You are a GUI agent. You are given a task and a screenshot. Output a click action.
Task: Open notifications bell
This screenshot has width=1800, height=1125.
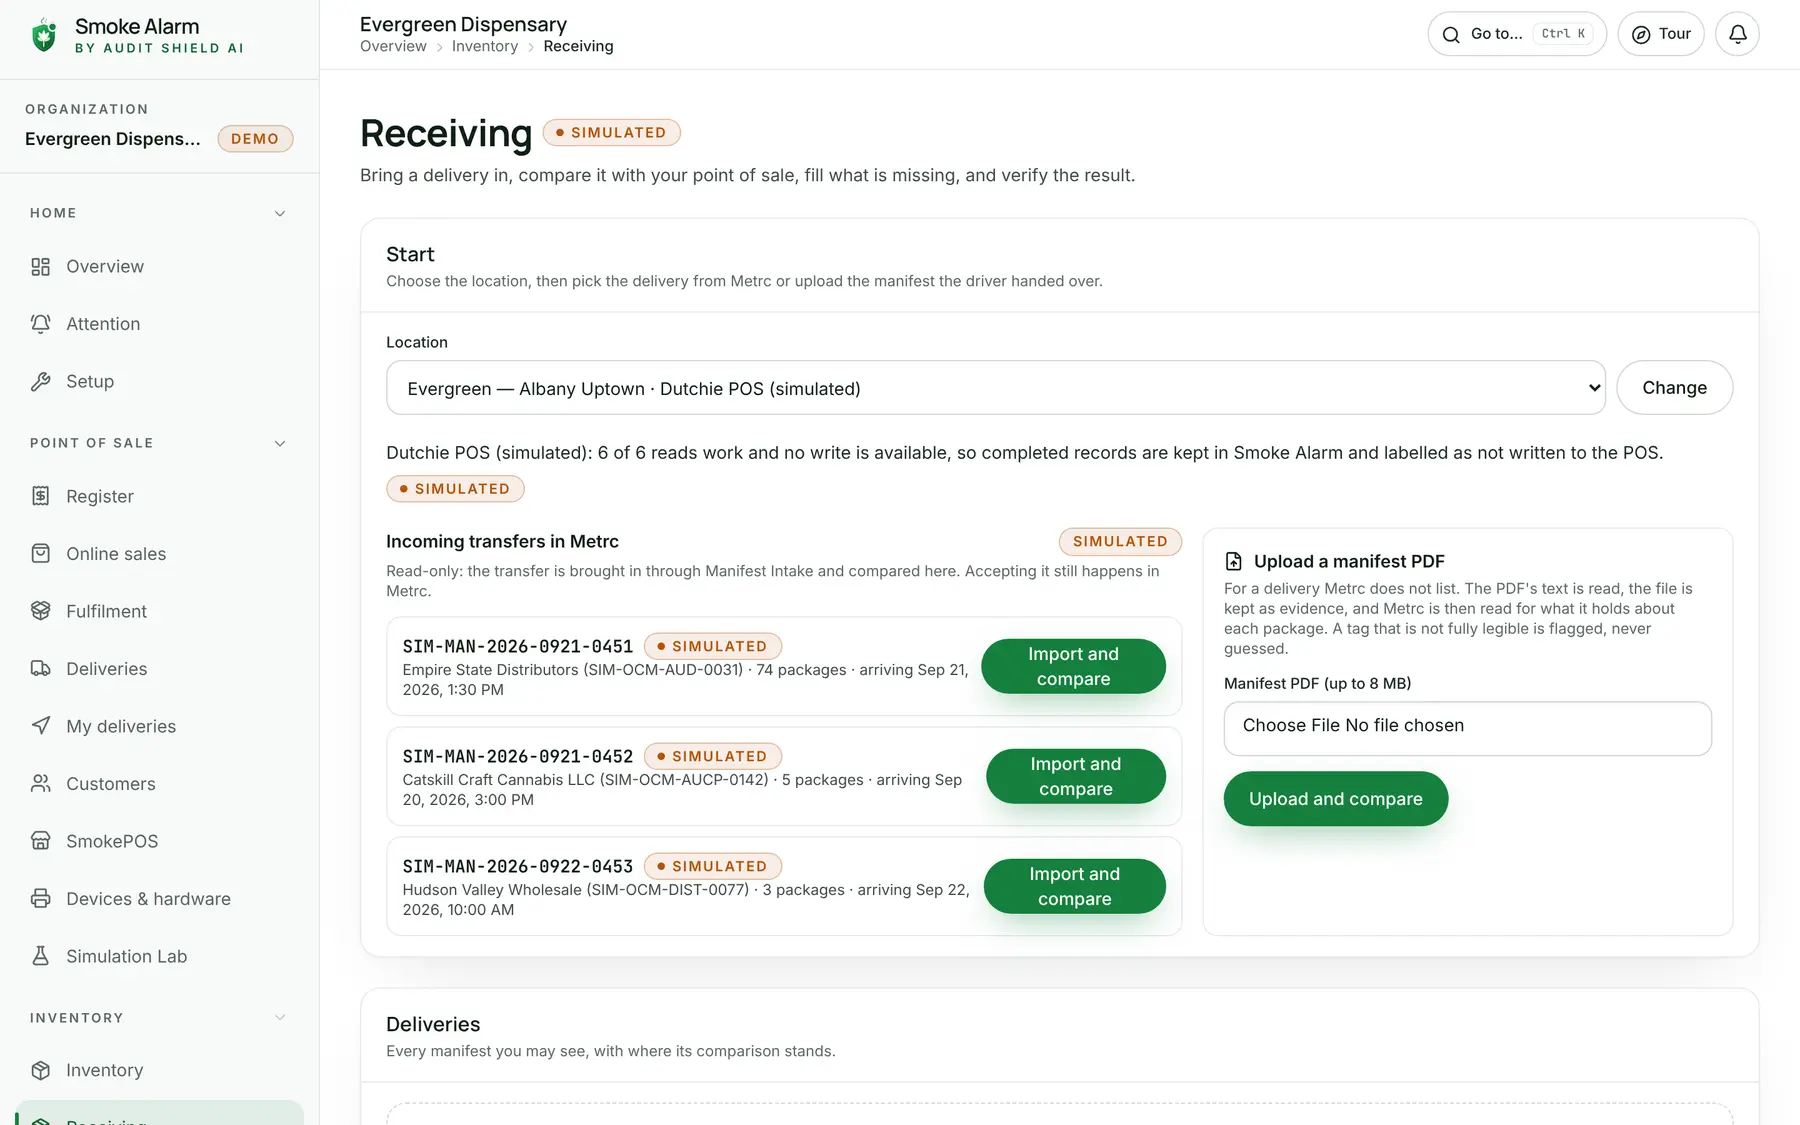pyautogui.click(x=1737, y=34)
